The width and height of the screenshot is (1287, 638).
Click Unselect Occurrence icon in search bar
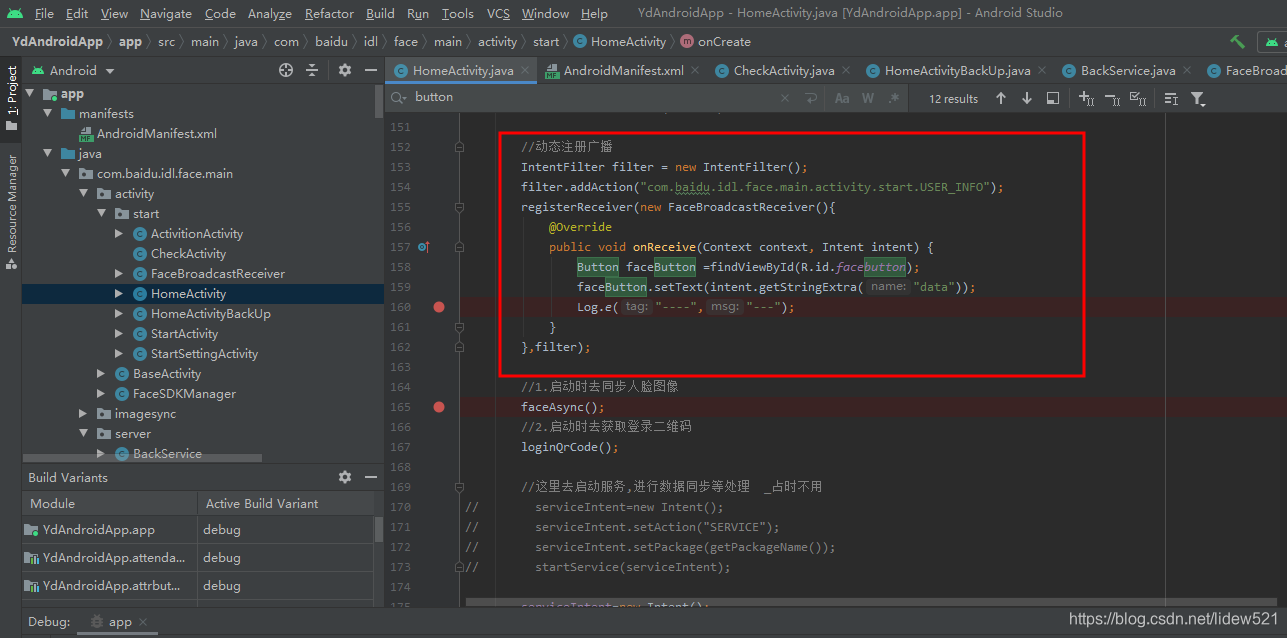click(1111, 98)
